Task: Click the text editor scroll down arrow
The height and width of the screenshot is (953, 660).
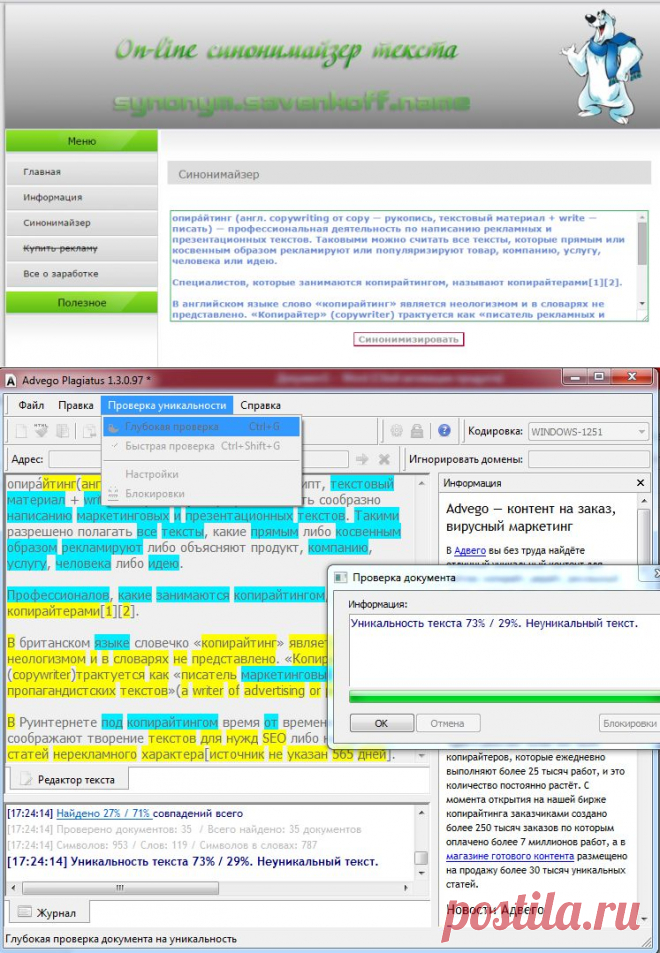Action: (422, 755)
